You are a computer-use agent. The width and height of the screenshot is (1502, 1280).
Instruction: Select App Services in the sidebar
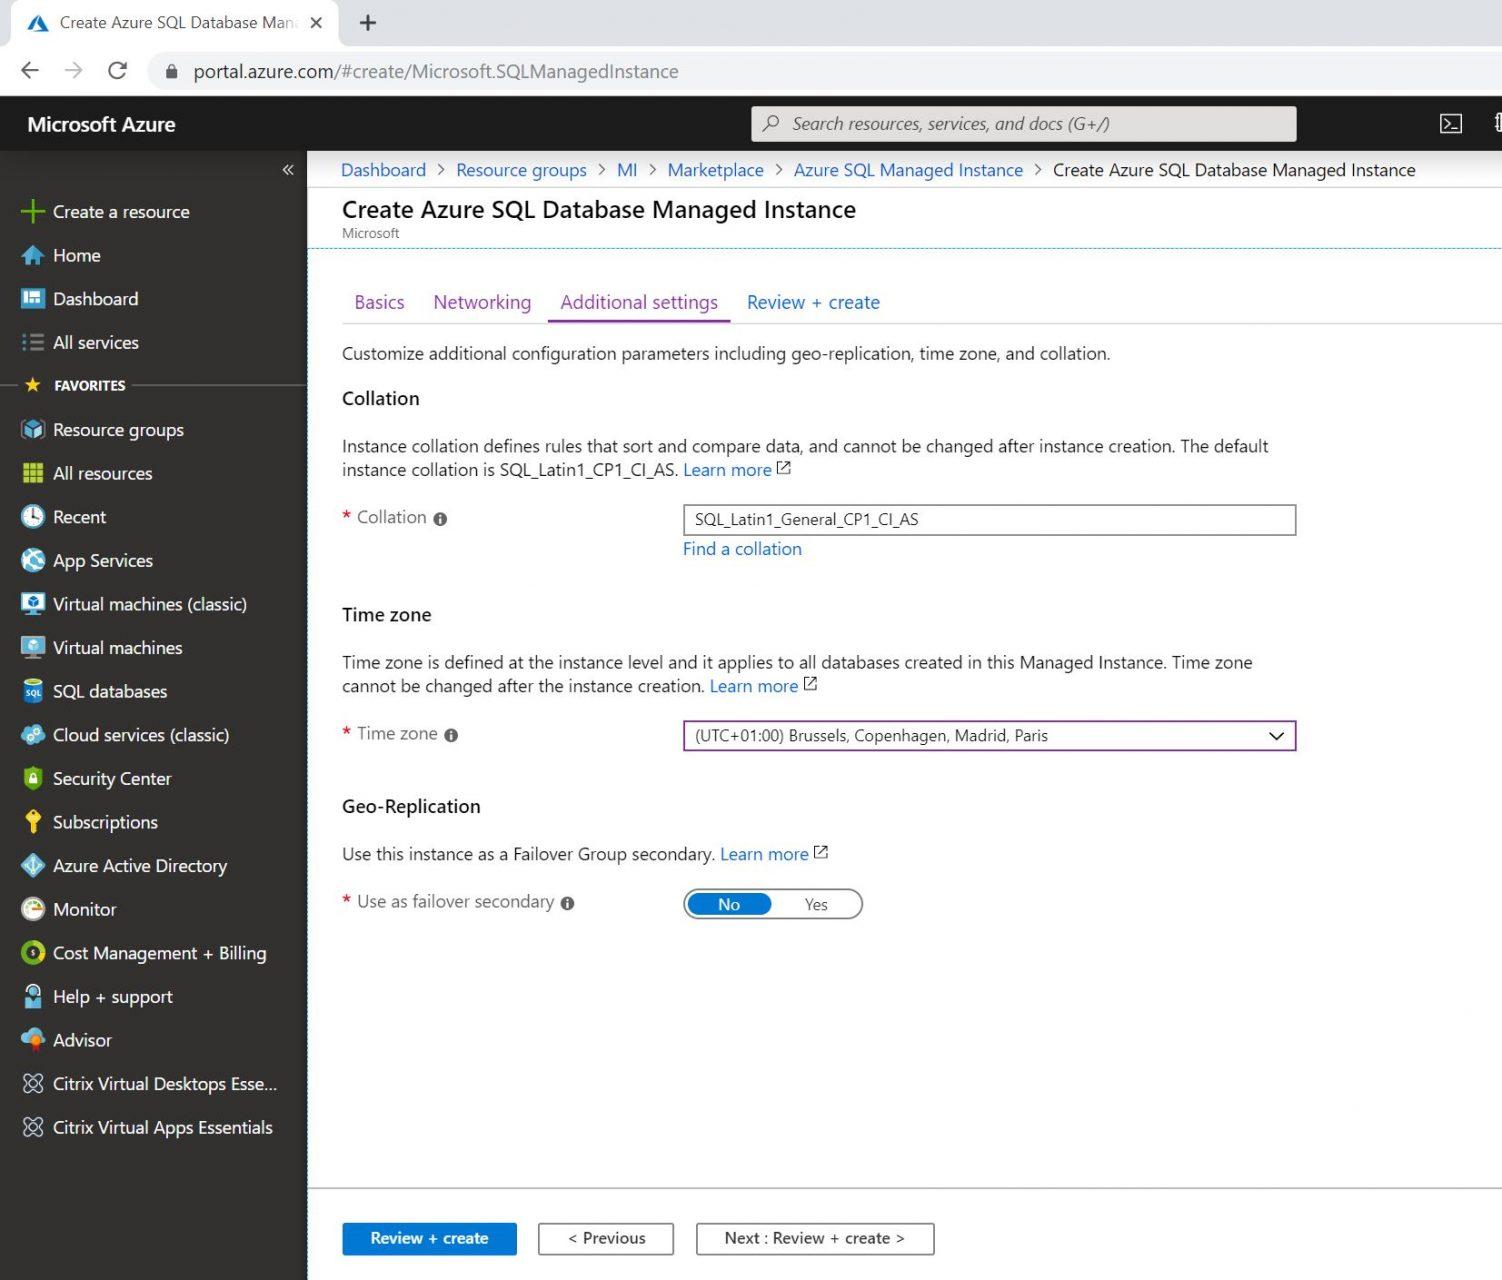coord(102,560)
